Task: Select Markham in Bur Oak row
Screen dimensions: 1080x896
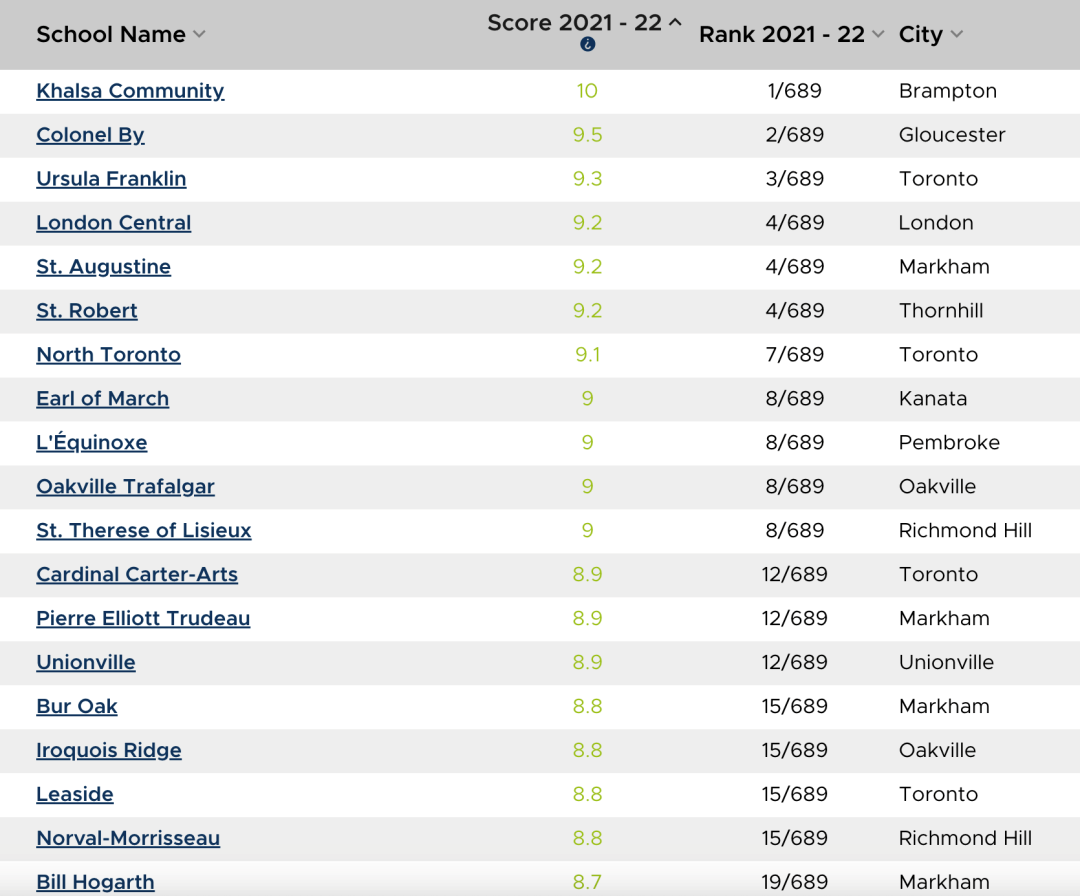Action: 944,707
